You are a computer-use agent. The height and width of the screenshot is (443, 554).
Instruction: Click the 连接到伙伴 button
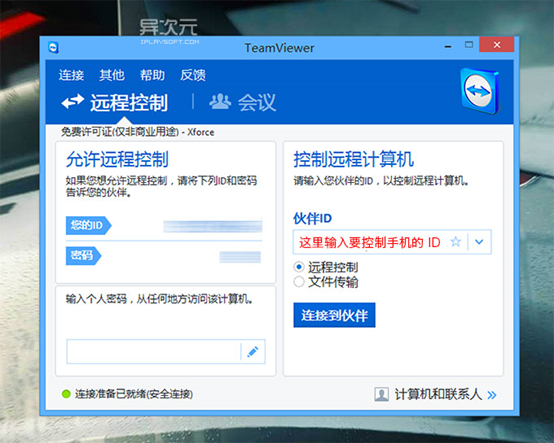point(334,315)
